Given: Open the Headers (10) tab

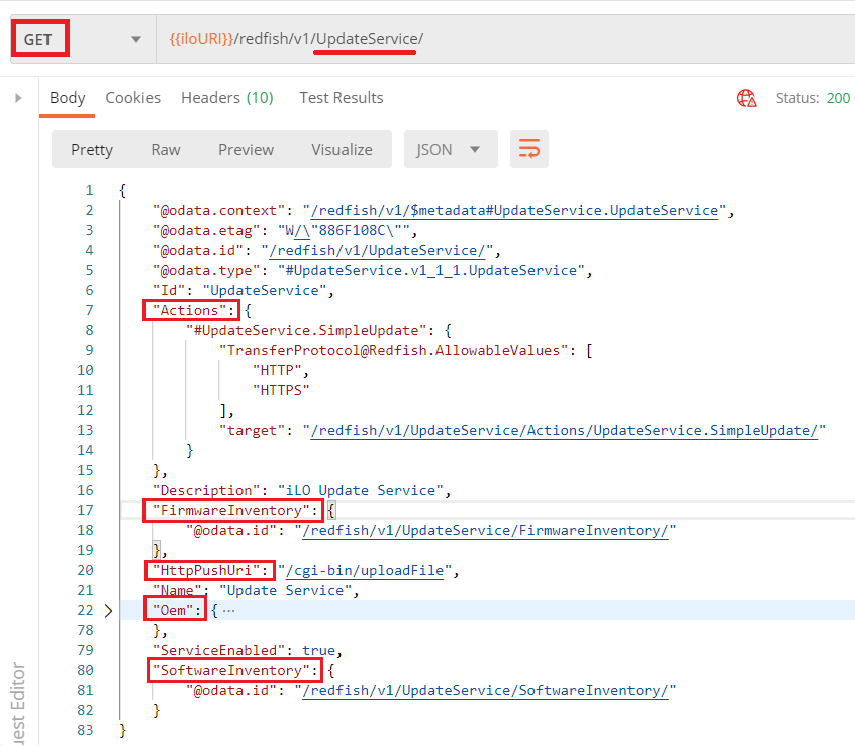Looking at the screenshot, I should coord(227,98).
